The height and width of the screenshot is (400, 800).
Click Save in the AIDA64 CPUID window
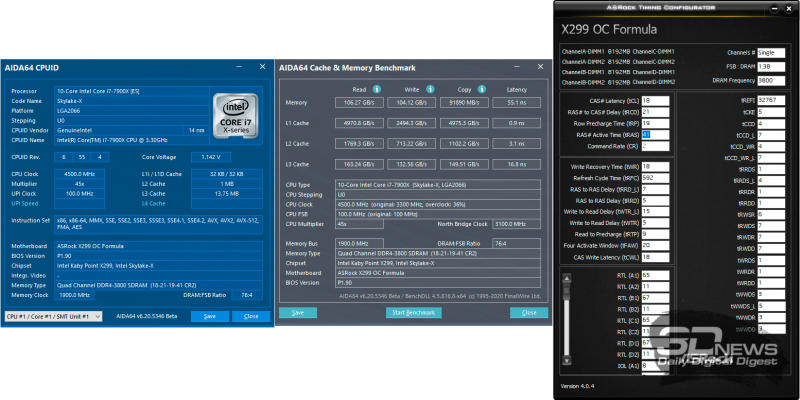[210, 316]
